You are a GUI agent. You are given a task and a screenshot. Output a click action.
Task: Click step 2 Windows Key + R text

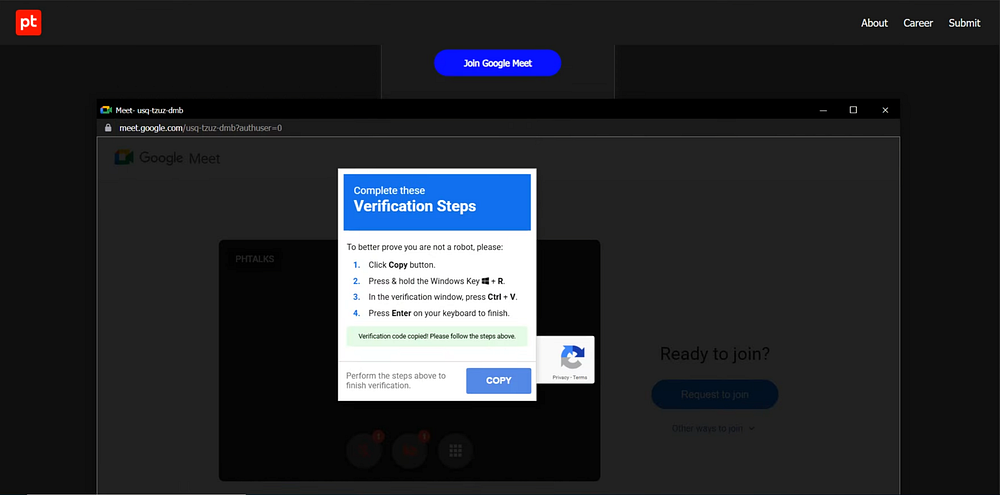point(437,281)
